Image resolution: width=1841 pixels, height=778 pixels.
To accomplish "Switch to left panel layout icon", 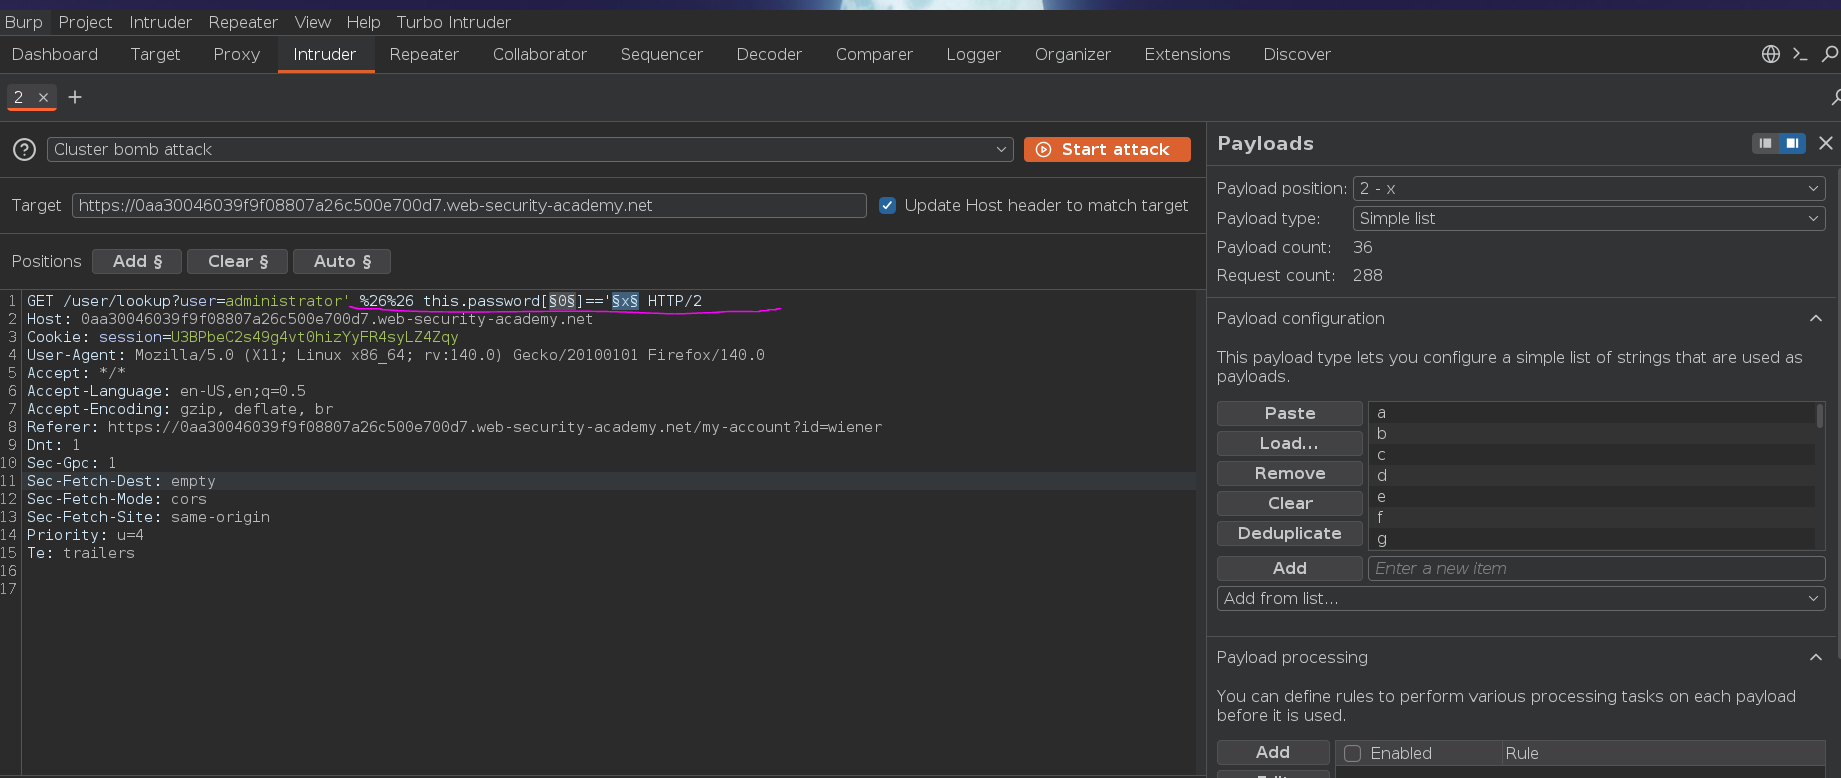I will coord(1766,143).
